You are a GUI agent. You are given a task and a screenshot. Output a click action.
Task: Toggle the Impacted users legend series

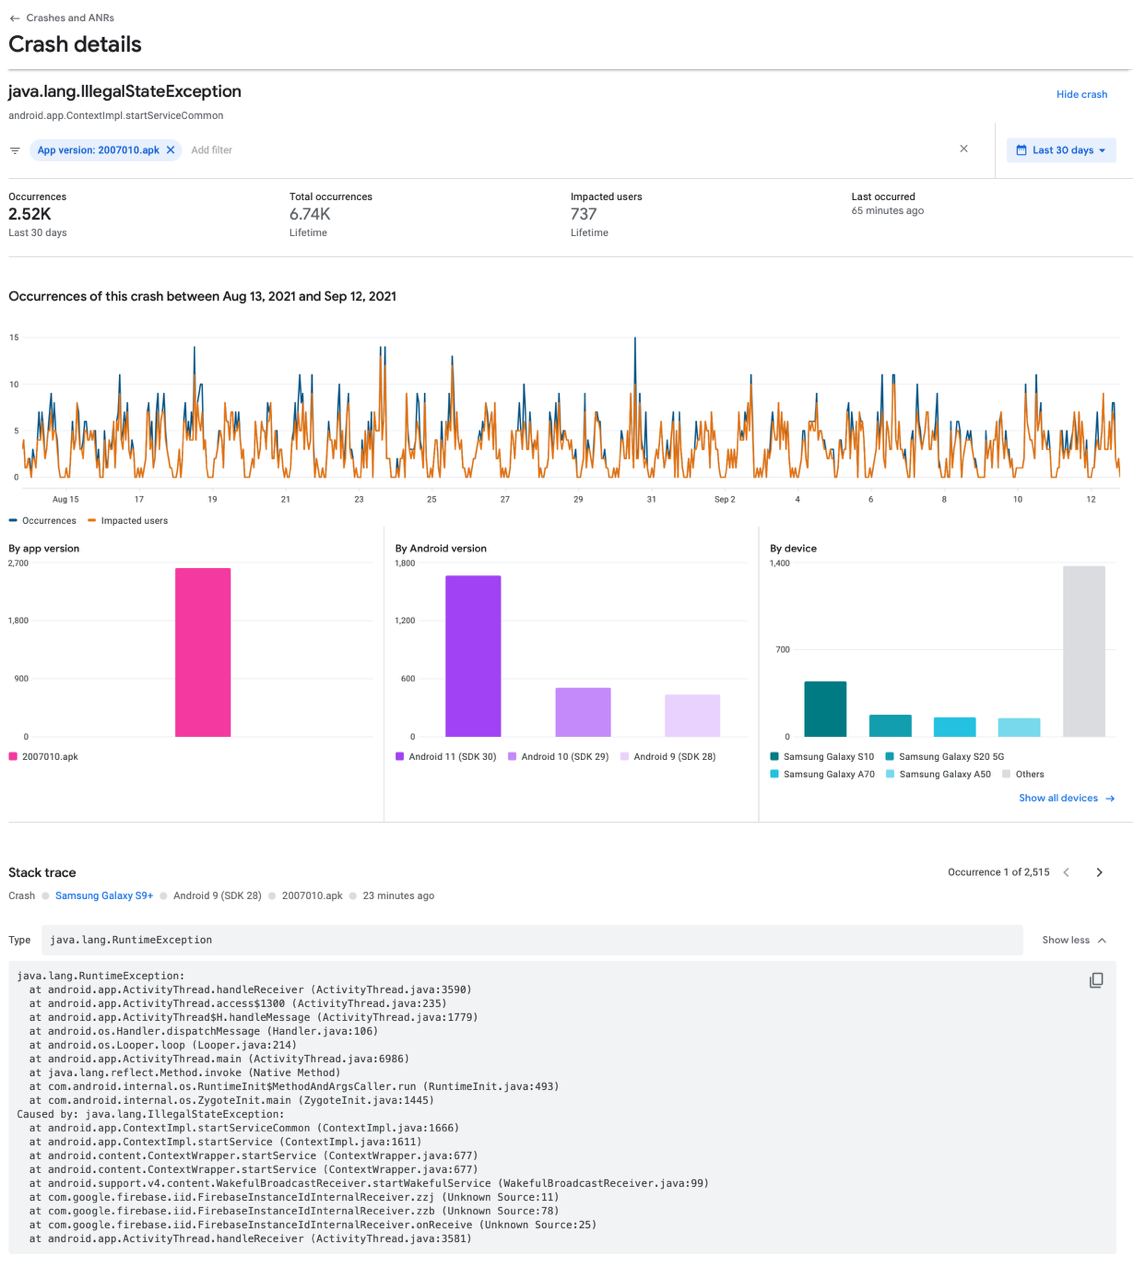coord(128,521)
